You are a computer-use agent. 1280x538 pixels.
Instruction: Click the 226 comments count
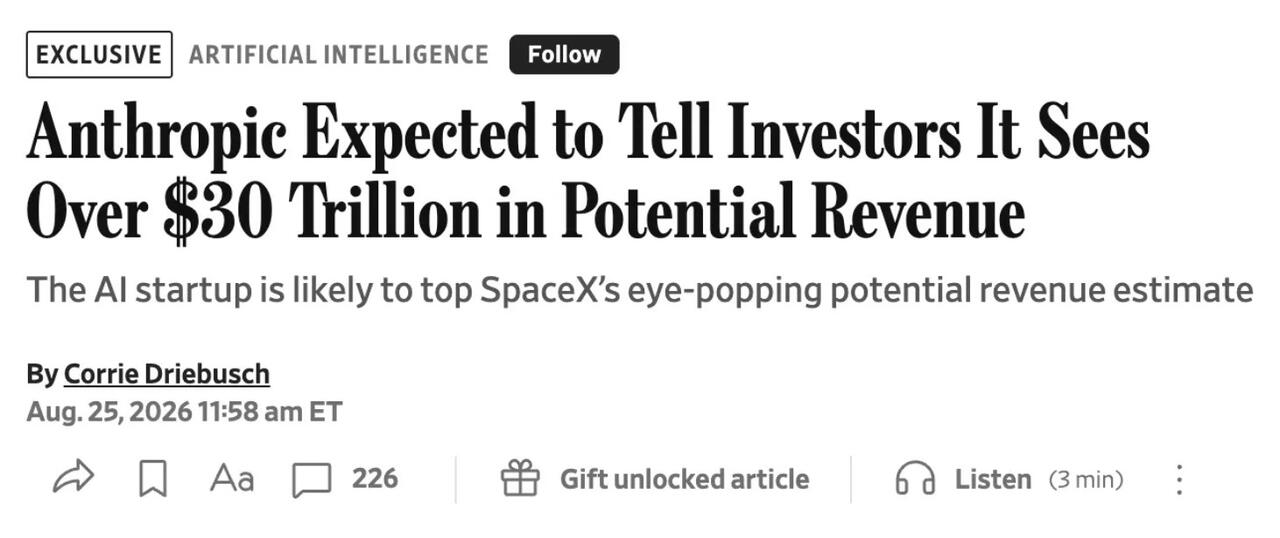(x=375, y=478)
